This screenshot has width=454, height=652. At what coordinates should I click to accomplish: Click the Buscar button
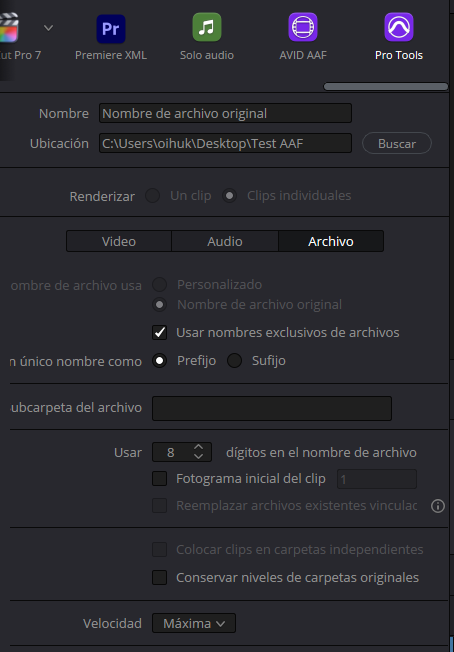pyautogui.click(x=397, y=143)
